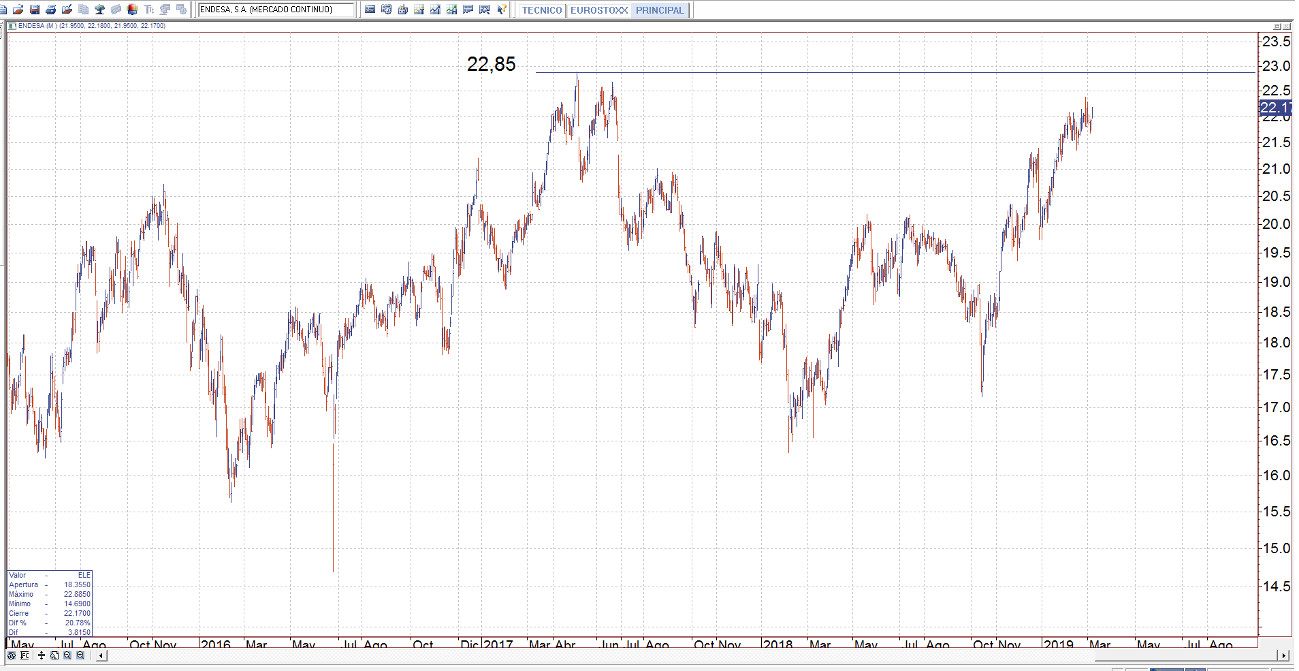Click the ENDESA, S.A. symbol input field
The height and width of the screenshot is (671, 1299).
coord(275,10)
